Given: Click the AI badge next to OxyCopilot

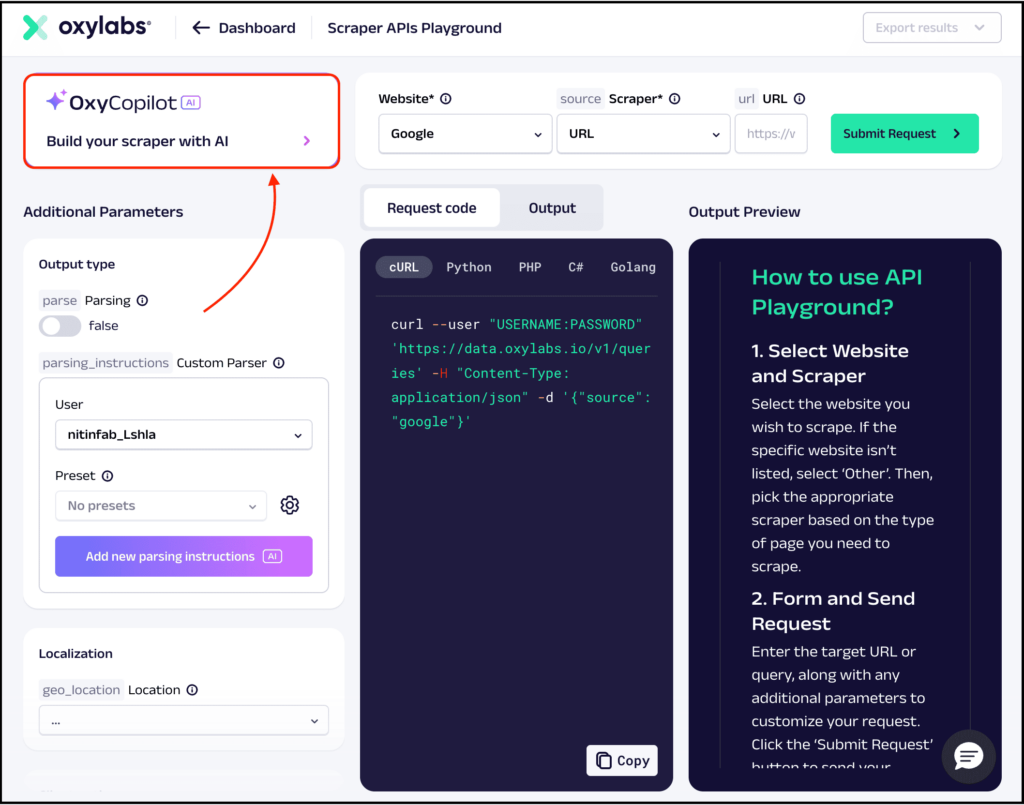Looking at the screenshot, I should click(191, 103).
